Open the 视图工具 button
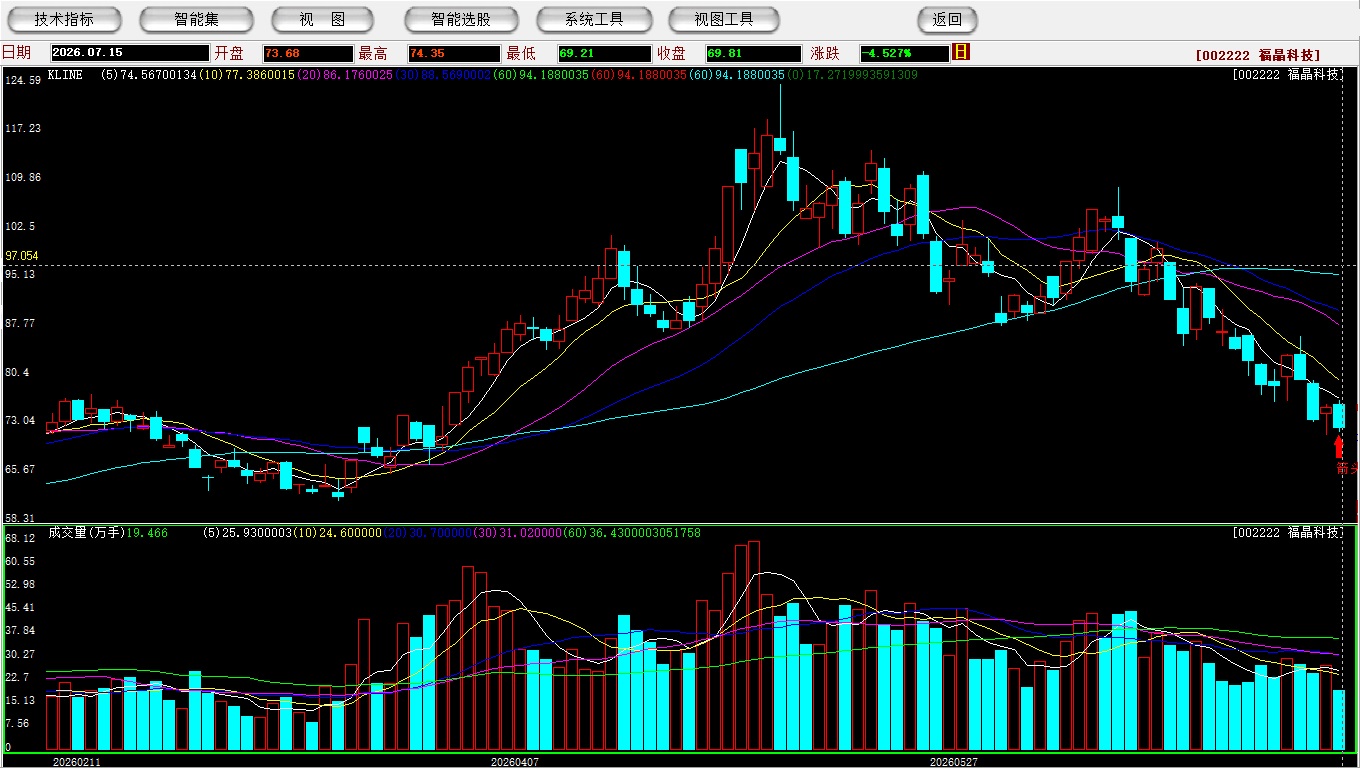The image size is (1360, 768). coord(725,19)
